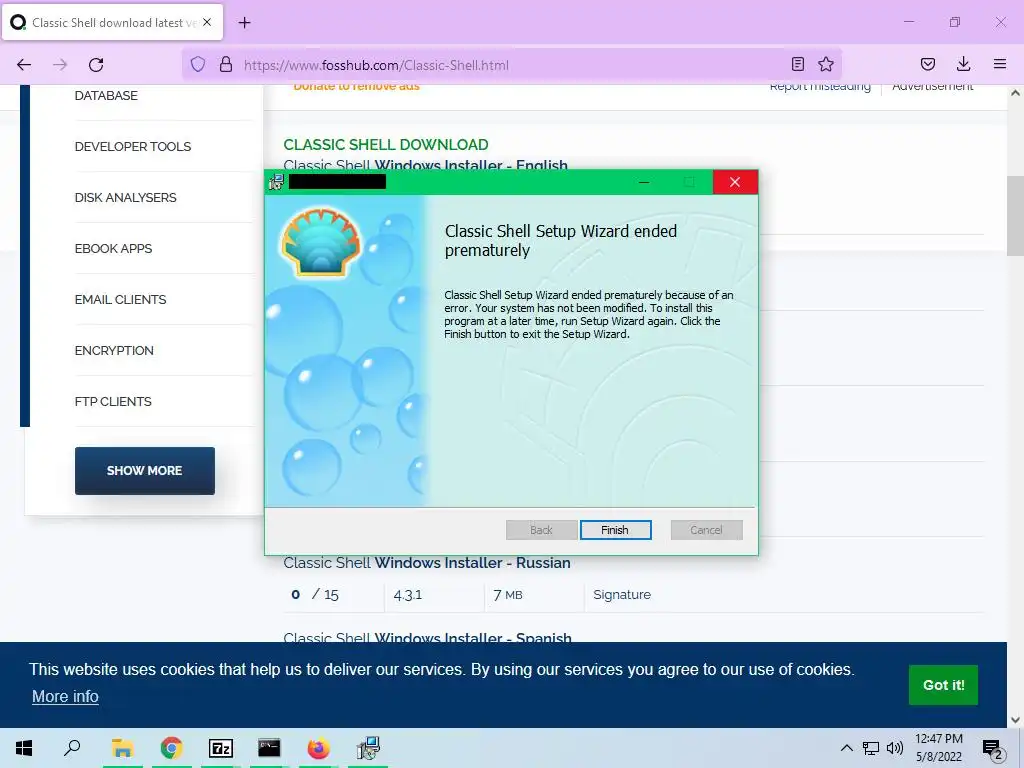
Task: Open the volume tray icon
Action: point(895,748)
